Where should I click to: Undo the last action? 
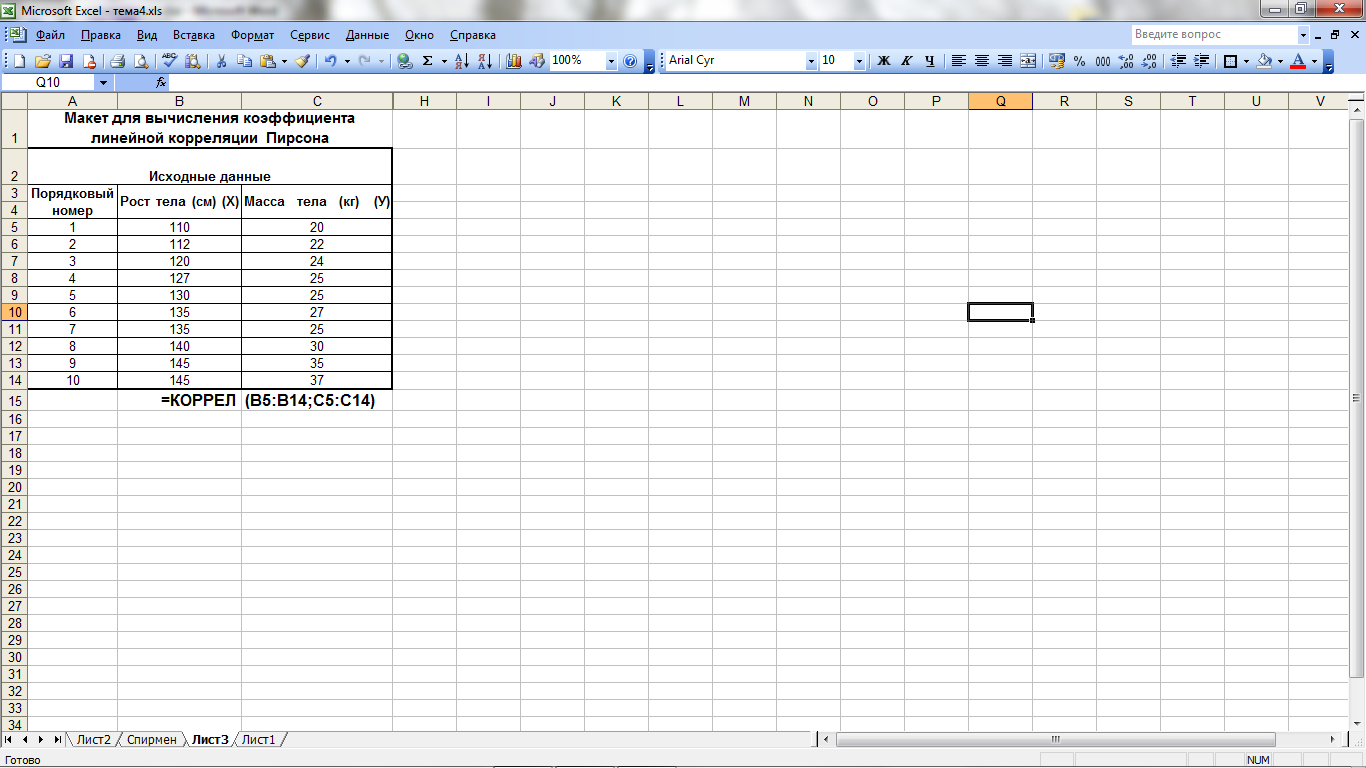[330, 61]
